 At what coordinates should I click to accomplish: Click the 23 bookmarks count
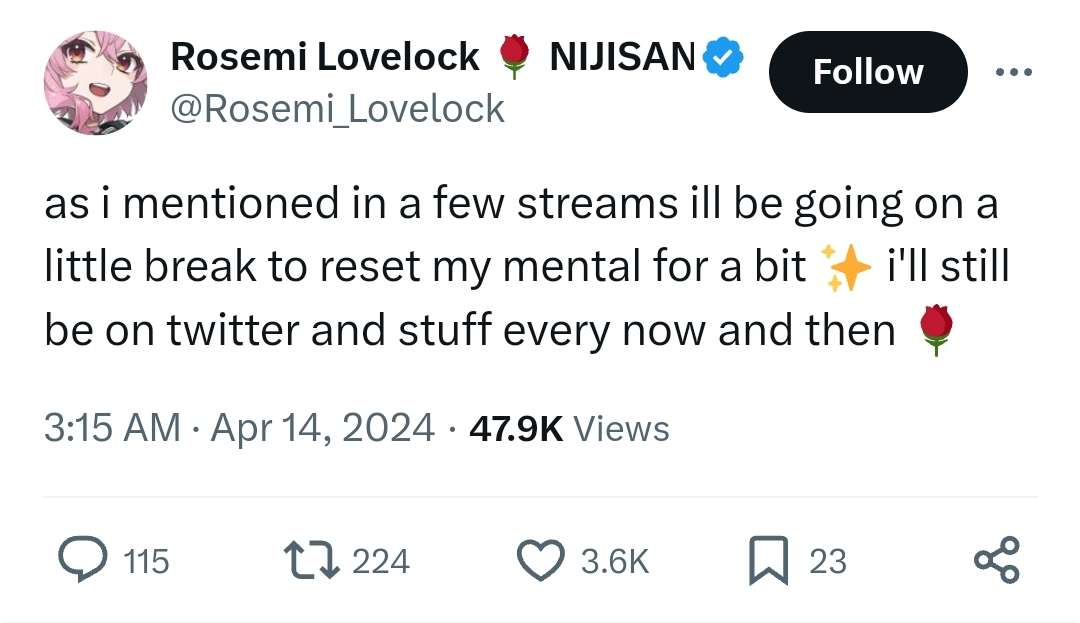(x=828, y=561)
